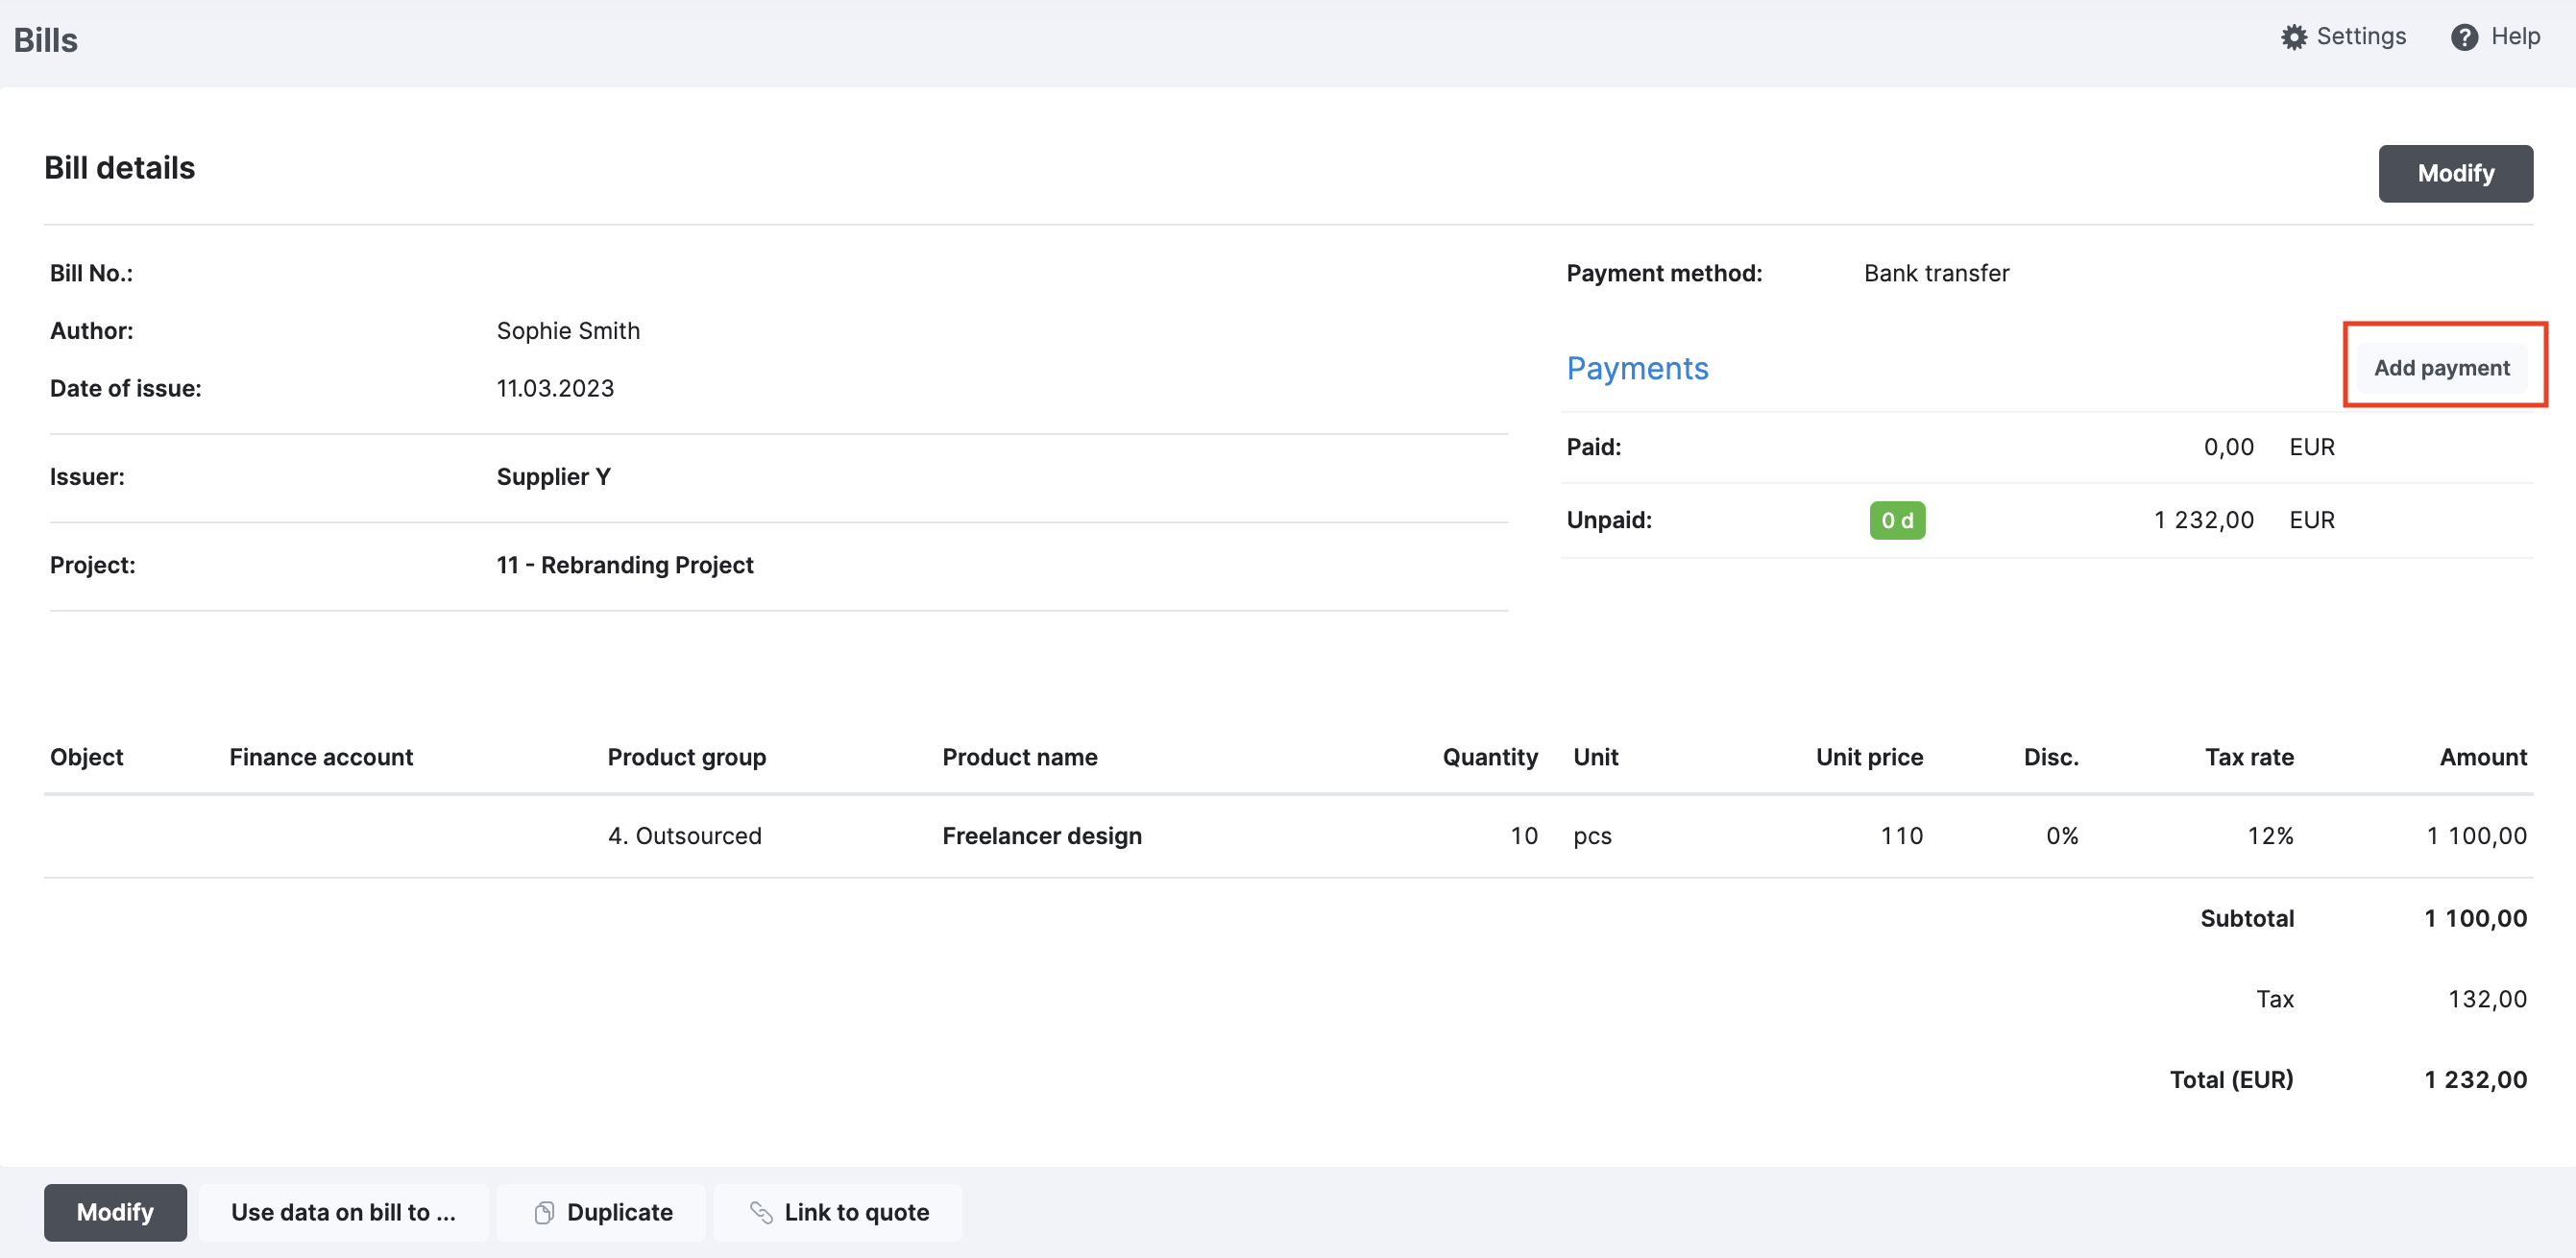Click the chain icon beside Link to quote
The image size is (2576, 1258).
(x=761, y=1213)
